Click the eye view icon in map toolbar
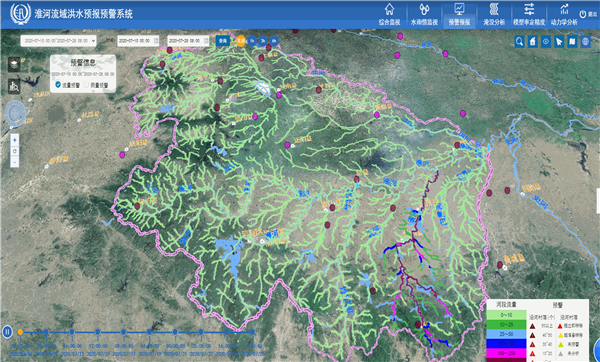 546,41
